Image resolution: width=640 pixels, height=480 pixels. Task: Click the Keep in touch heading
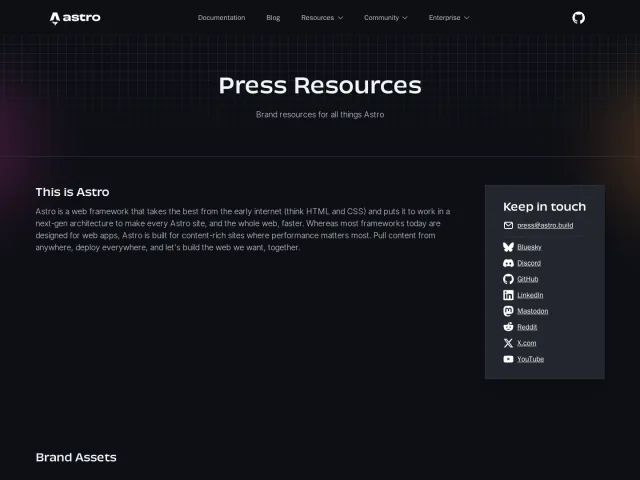[544, 207]
